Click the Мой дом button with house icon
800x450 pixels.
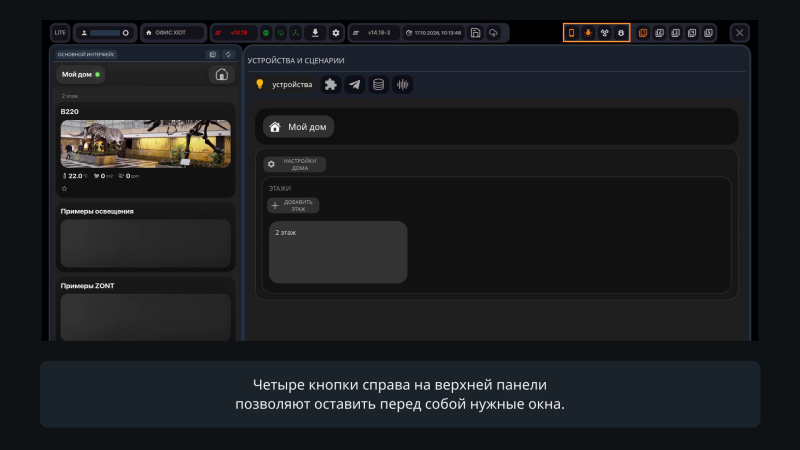click(298, 127)
